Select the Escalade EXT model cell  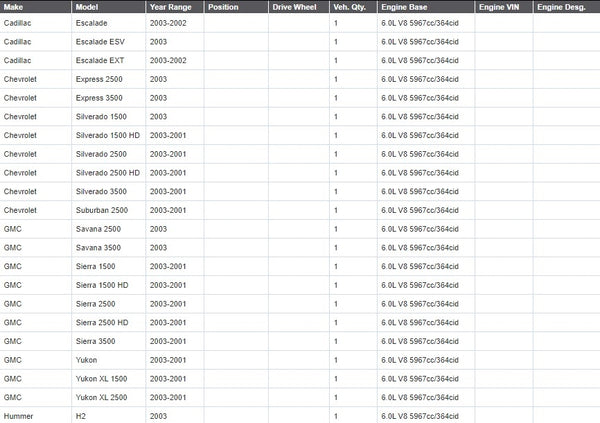(100, 60)
